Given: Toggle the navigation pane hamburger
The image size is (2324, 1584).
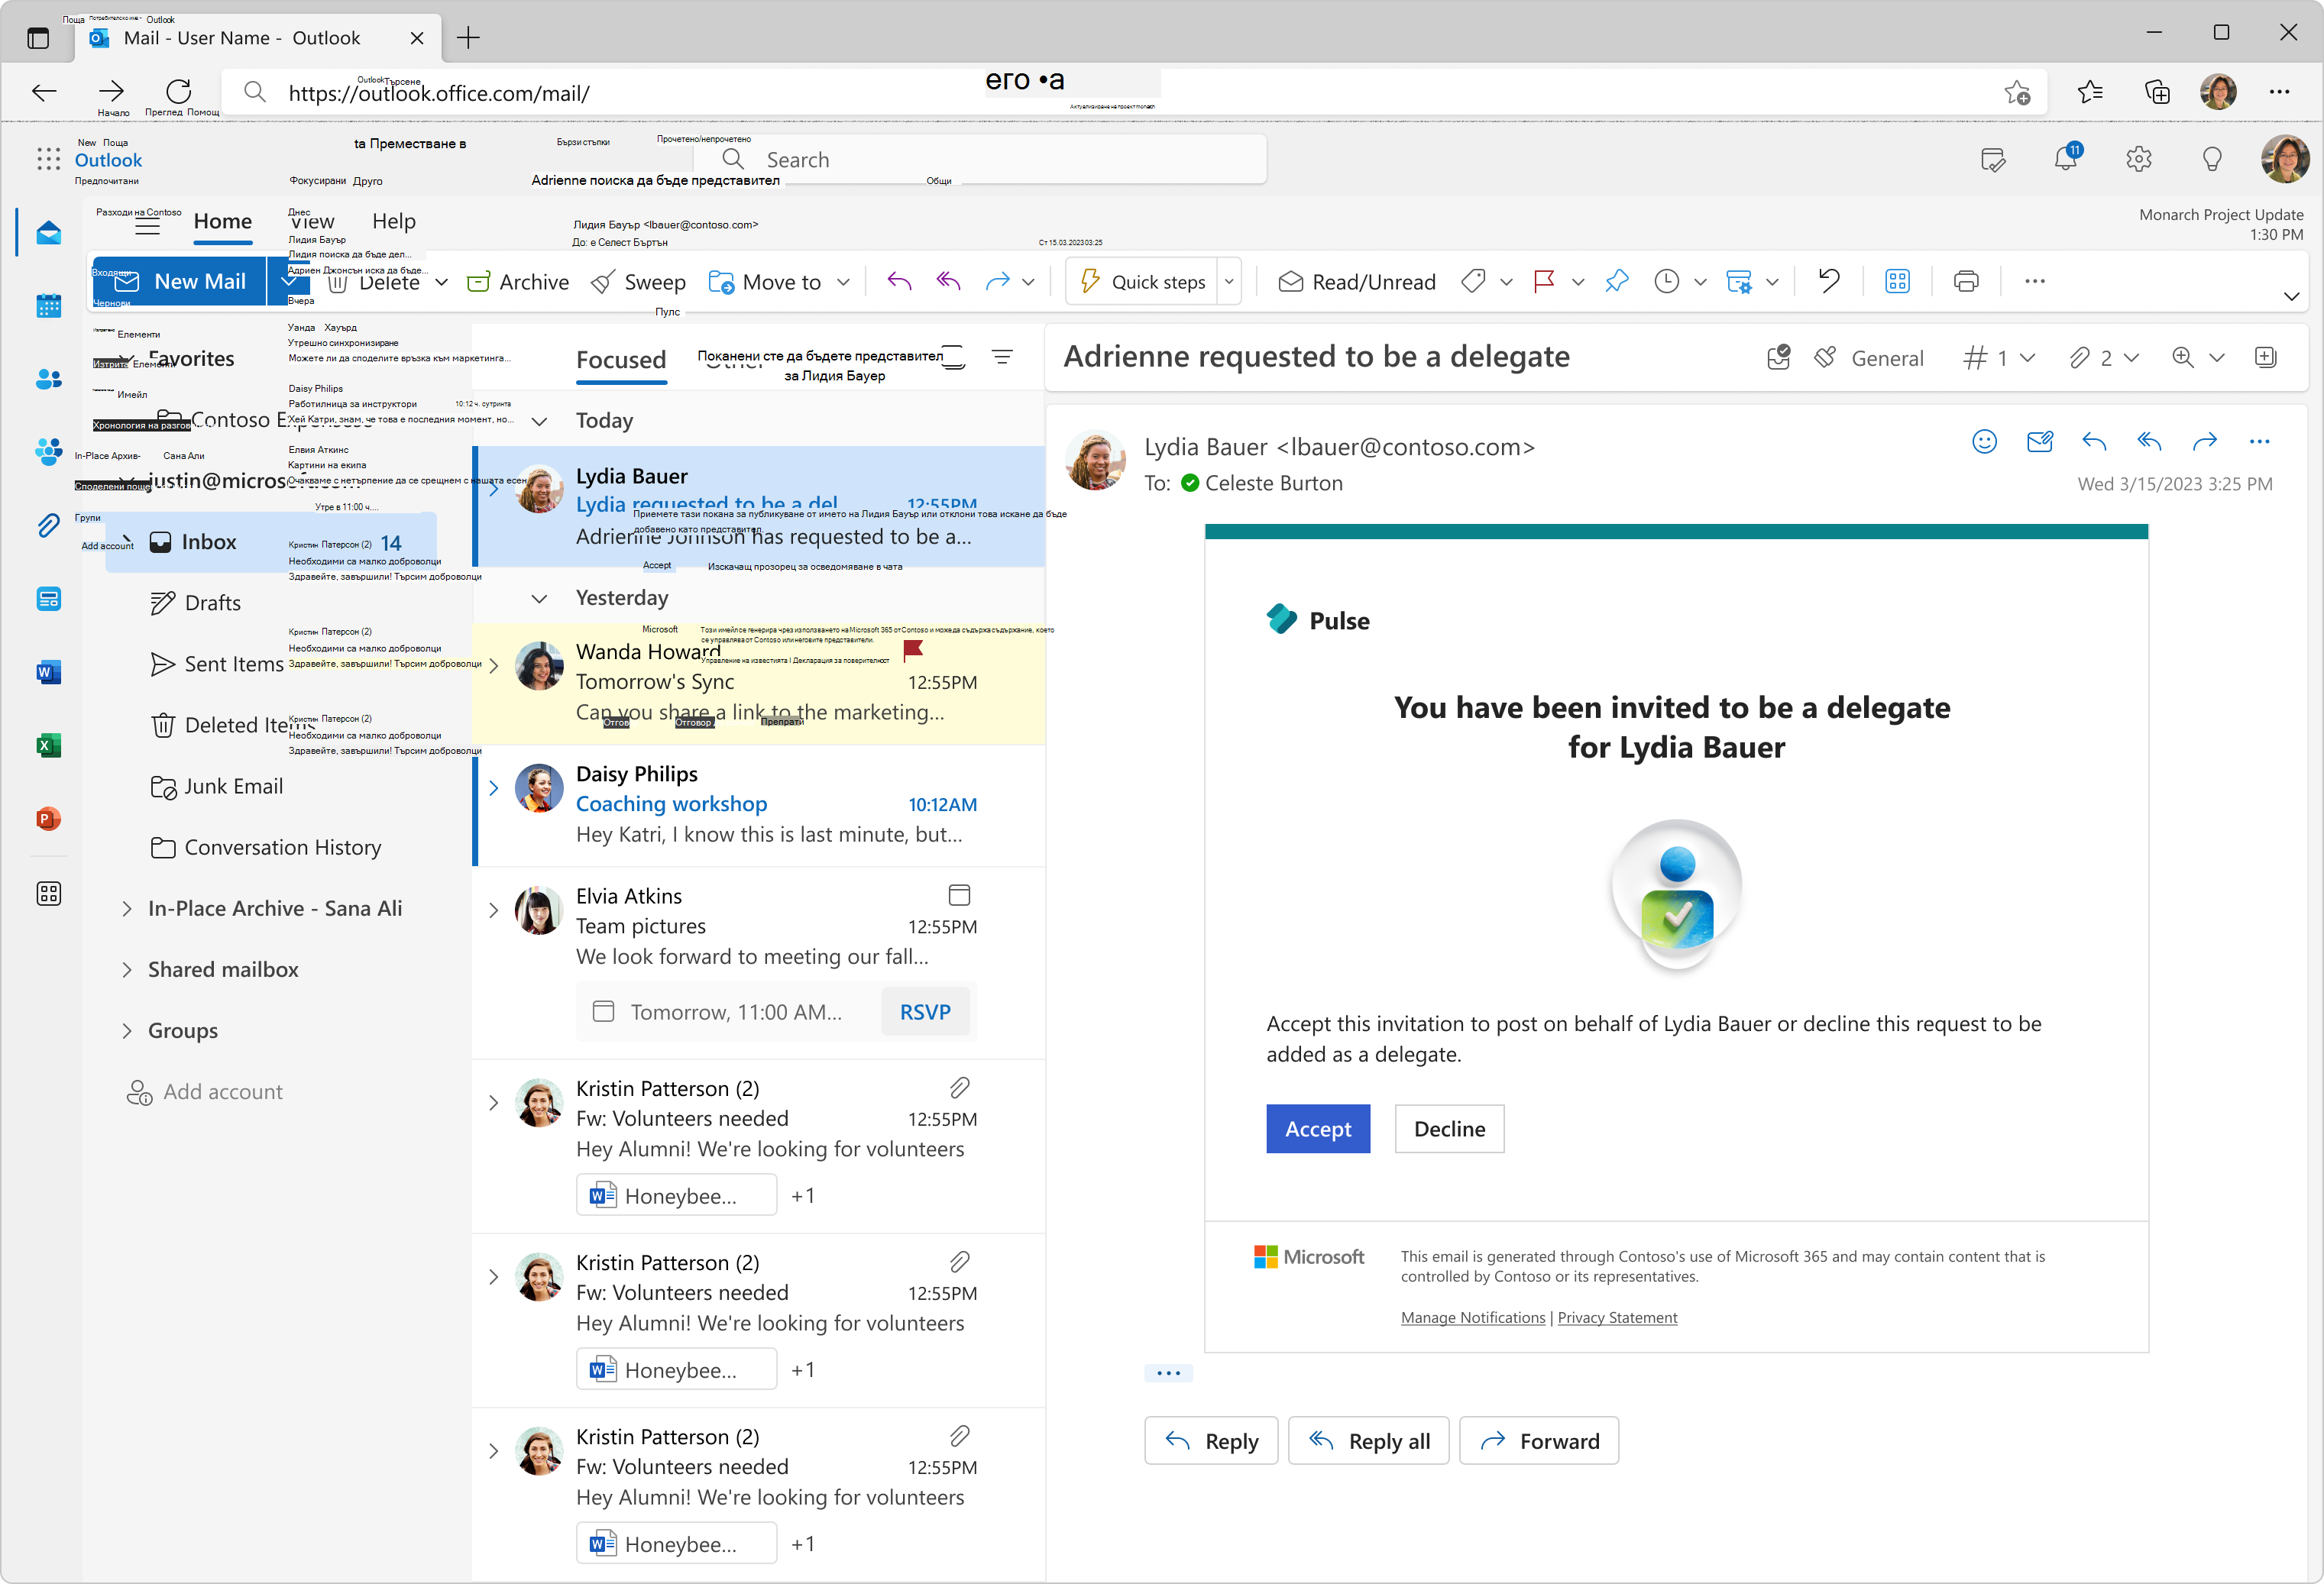Looking at the screenshot, I should (147, 226).
